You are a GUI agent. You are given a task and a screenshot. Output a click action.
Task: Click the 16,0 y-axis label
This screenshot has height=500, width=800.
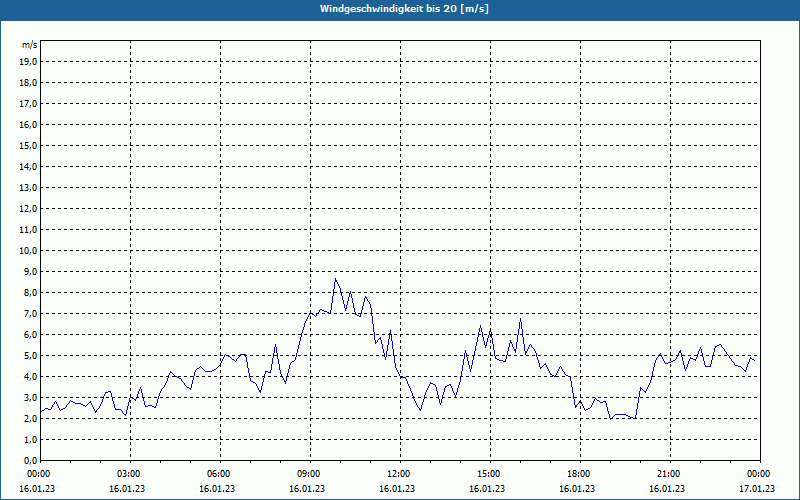click(28, 124)
